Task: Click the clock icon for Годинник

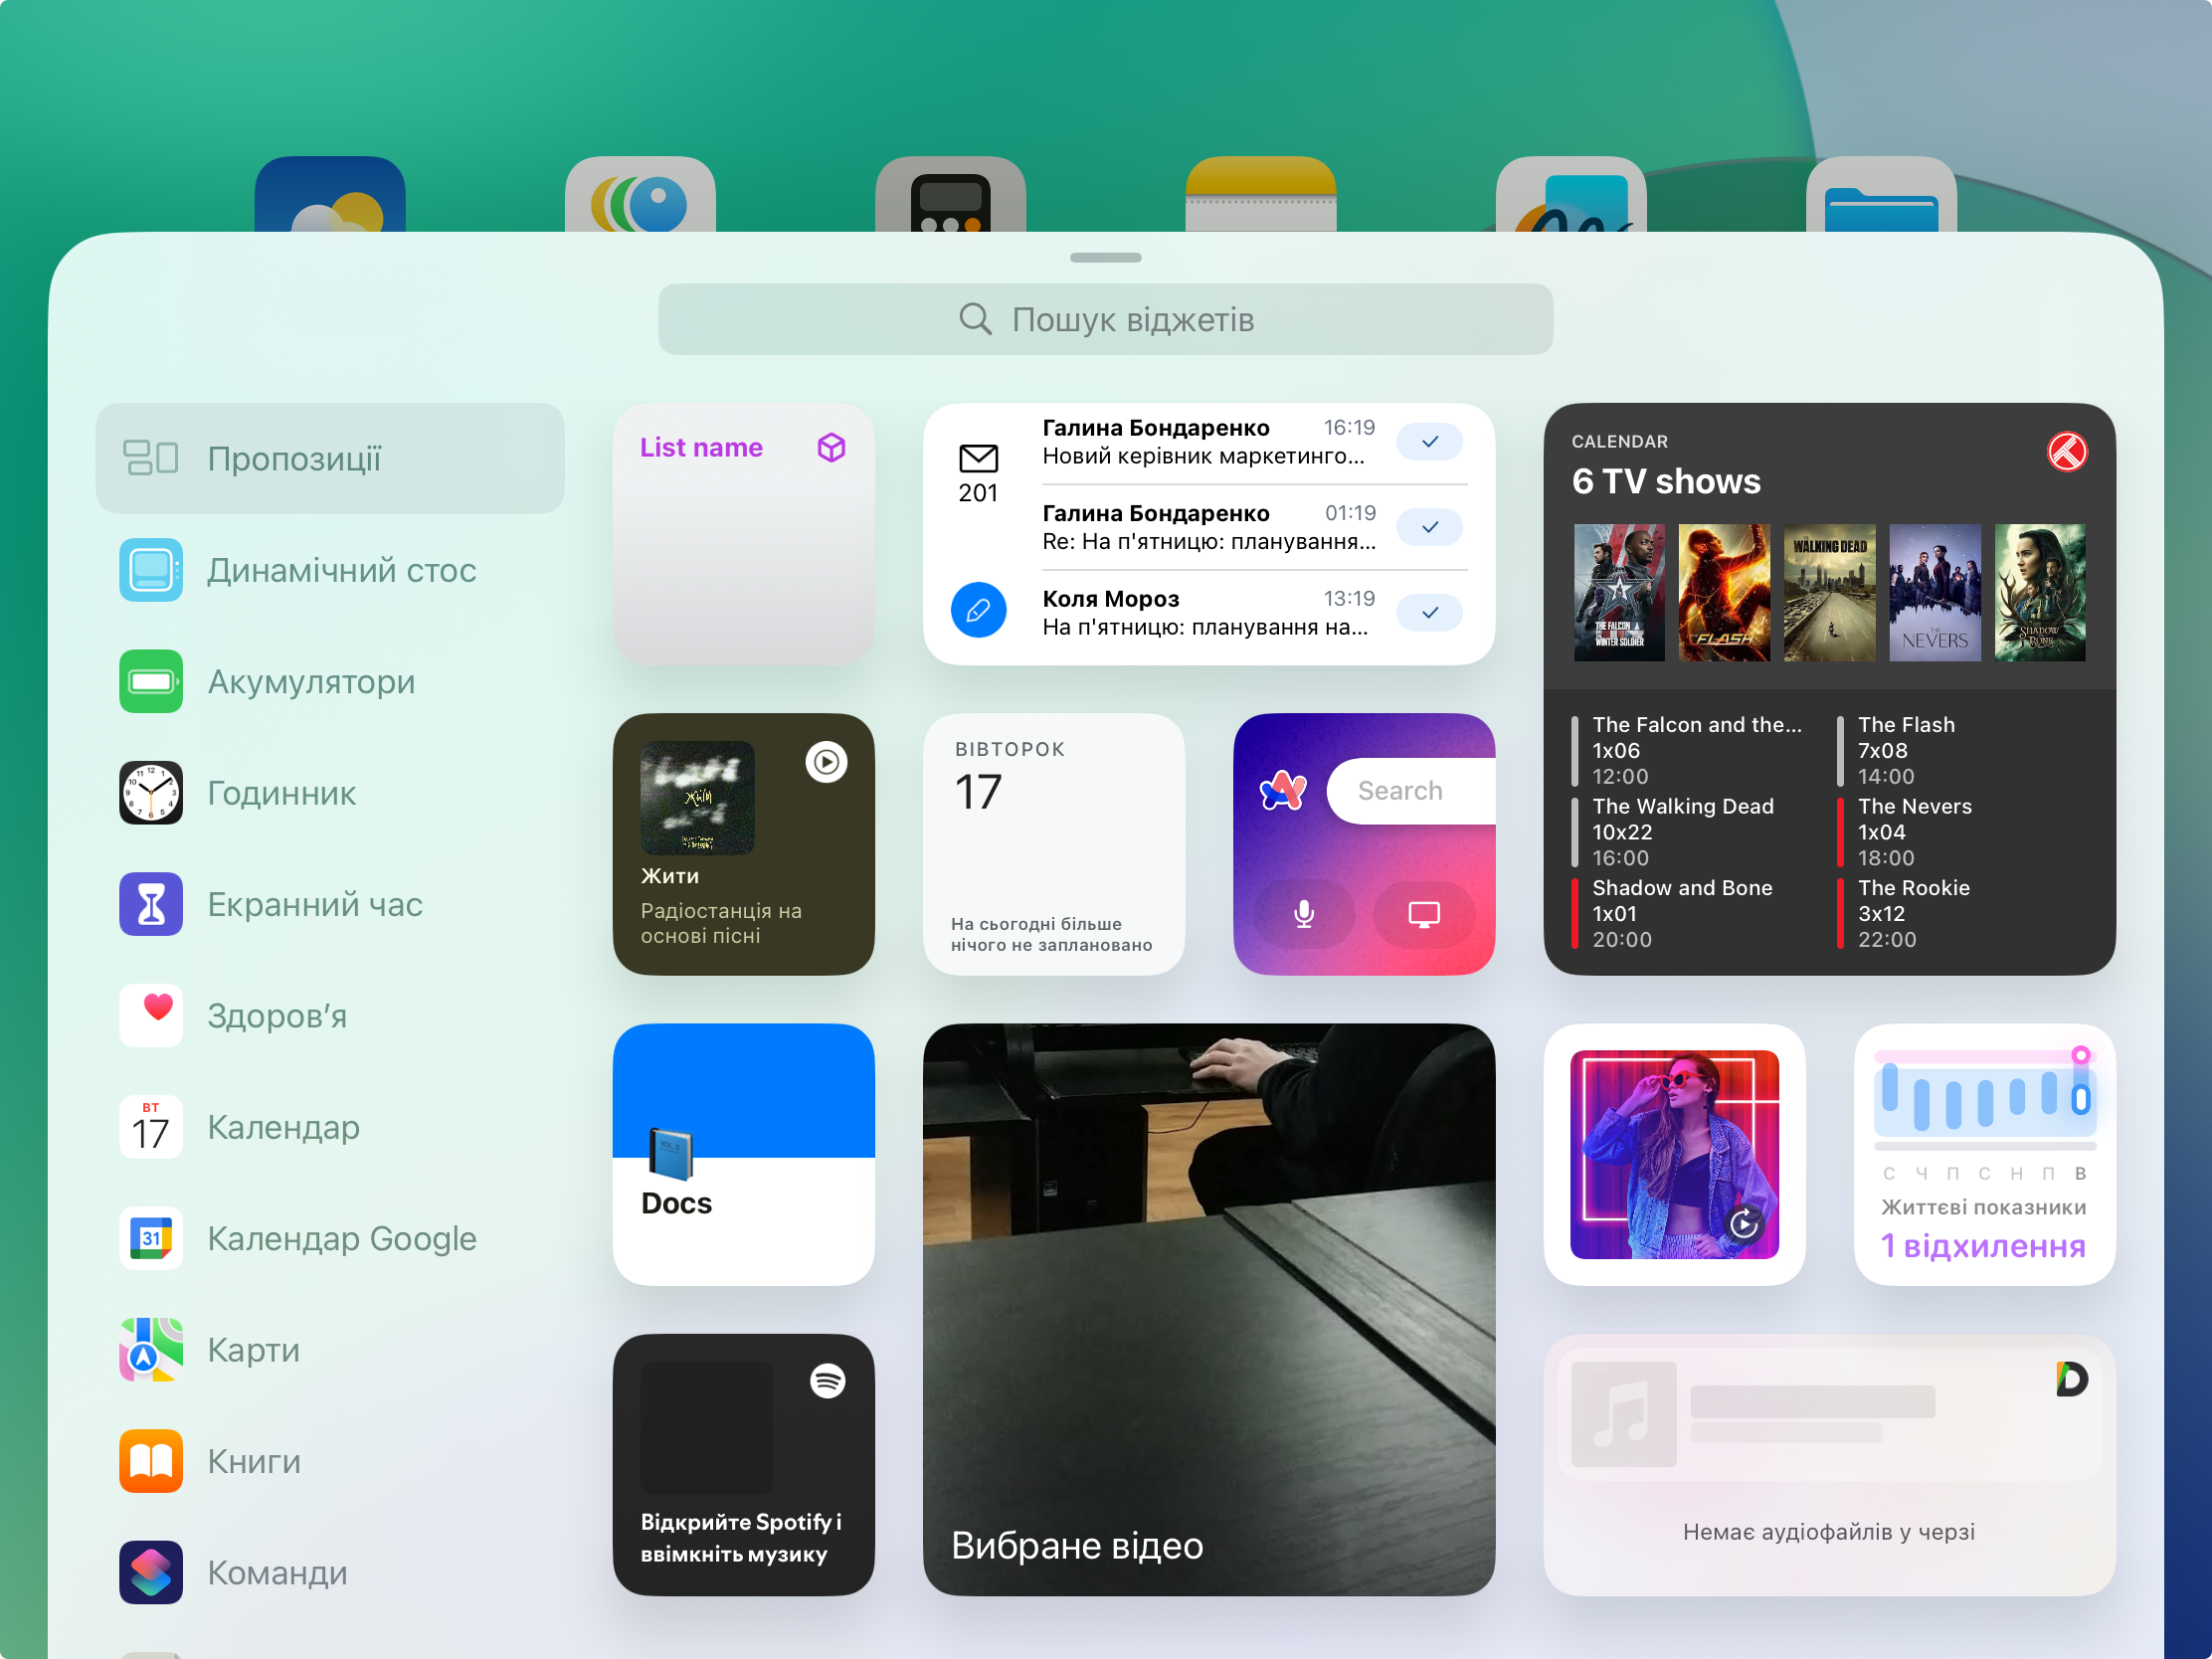Action: pyautogui.click(x=151, y=793)
